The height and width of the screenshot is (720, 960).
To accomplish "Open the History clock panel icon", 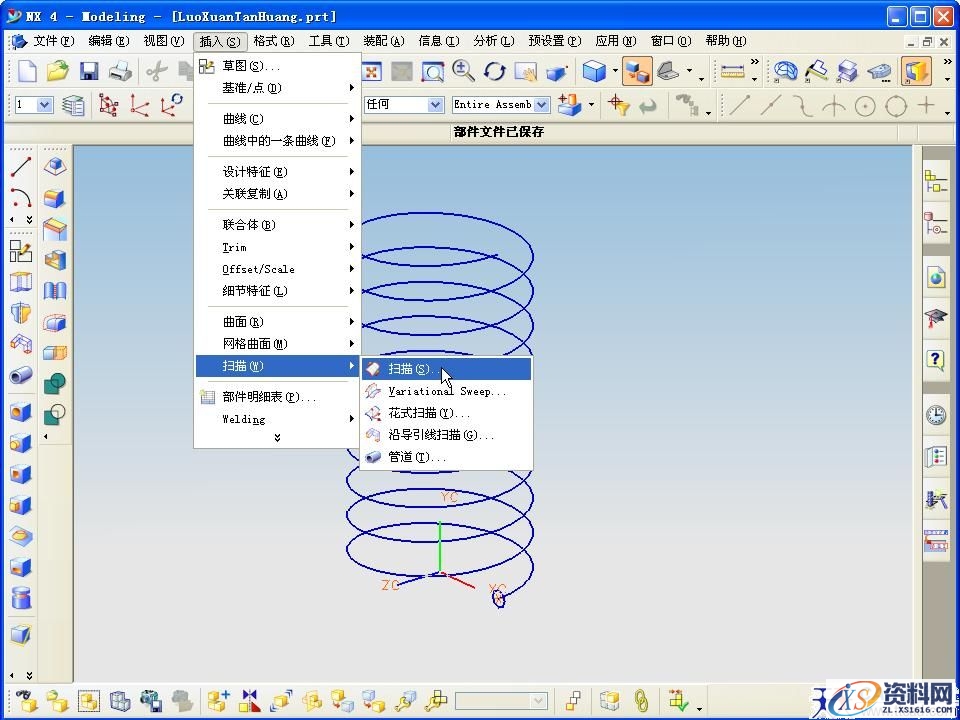I will (936, 414).
